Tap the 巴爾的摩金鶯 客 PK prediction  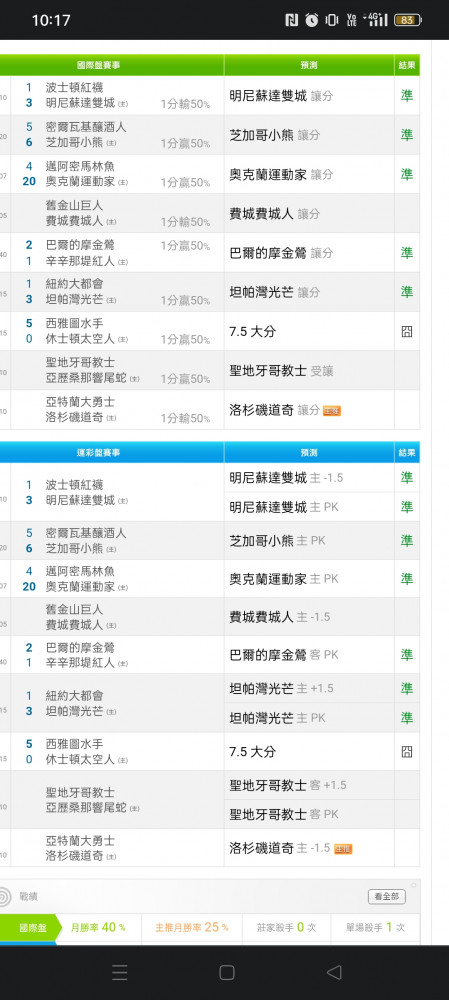tap(284, 654)
